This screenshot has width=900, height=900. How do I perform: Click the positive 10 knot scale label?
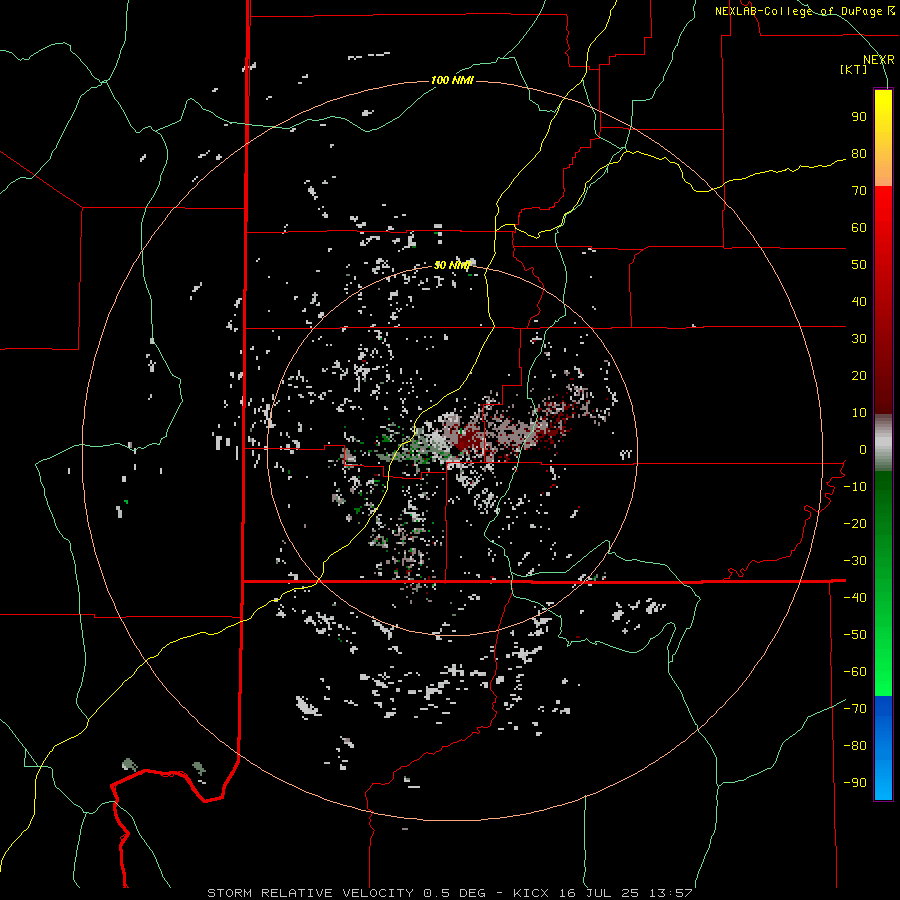859,413
